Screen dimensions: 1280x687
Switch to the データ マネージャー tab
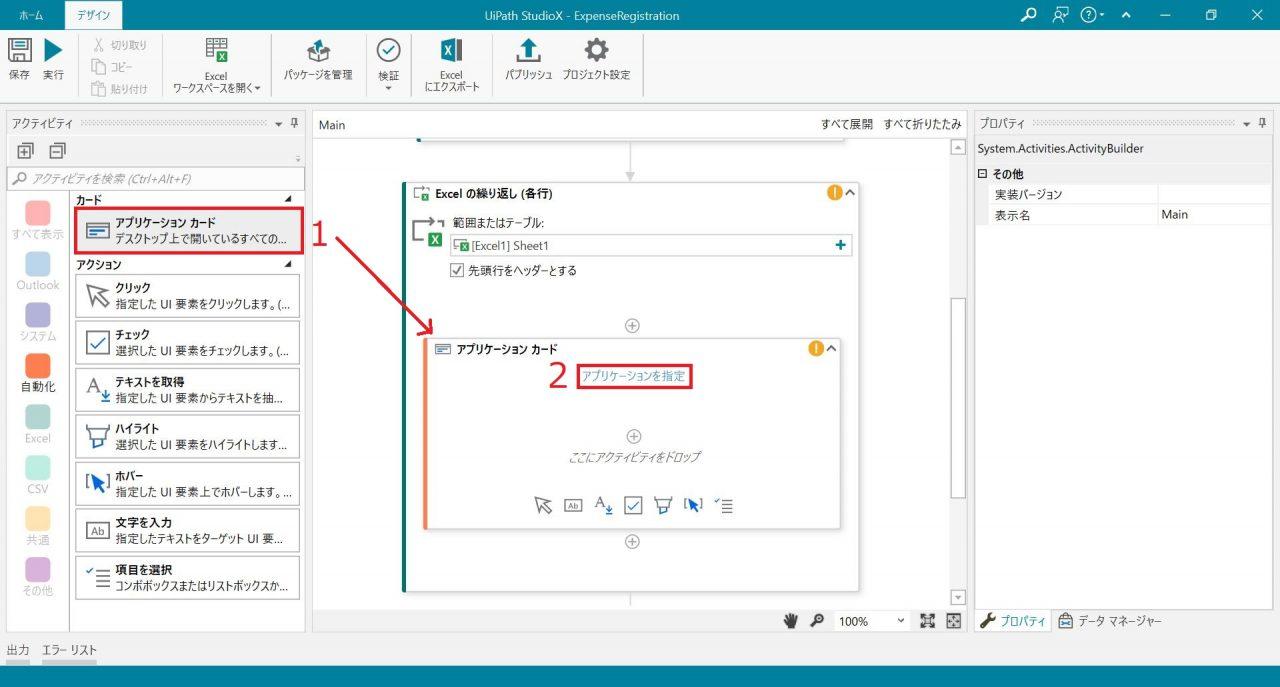click(x=1110, y=621)
